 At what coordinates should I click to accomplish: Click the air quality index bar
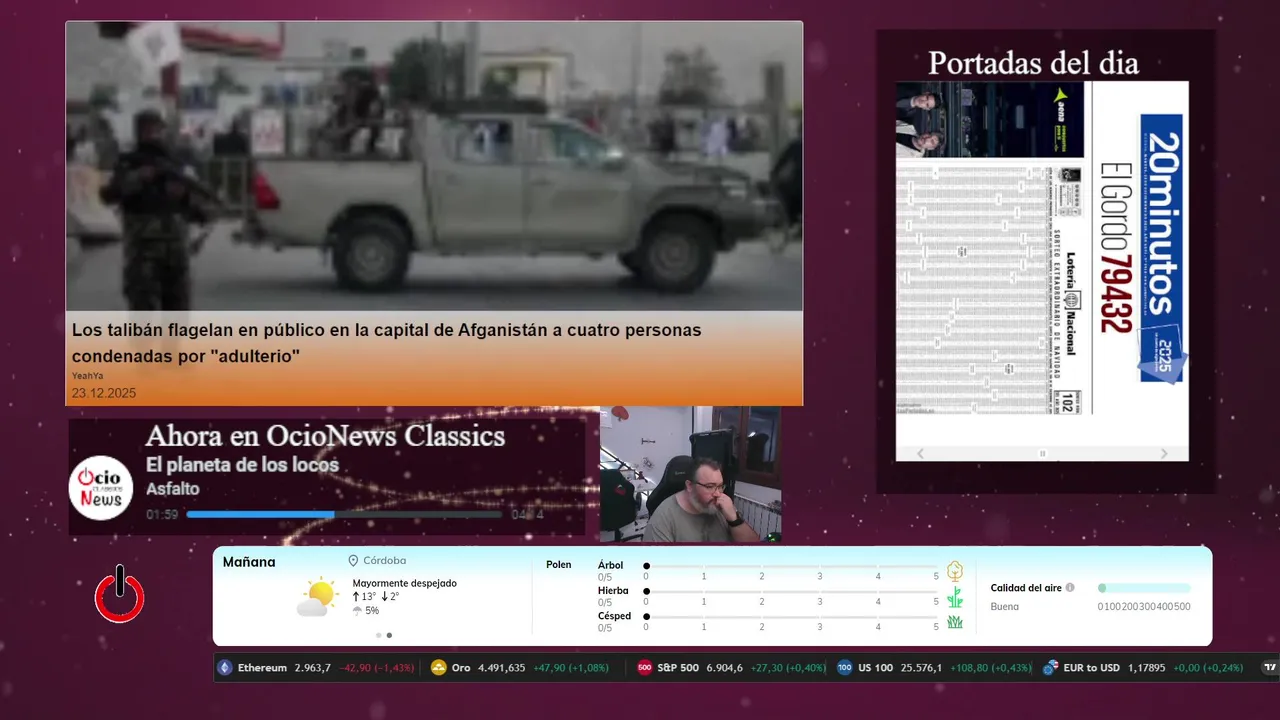[1144, 588]
